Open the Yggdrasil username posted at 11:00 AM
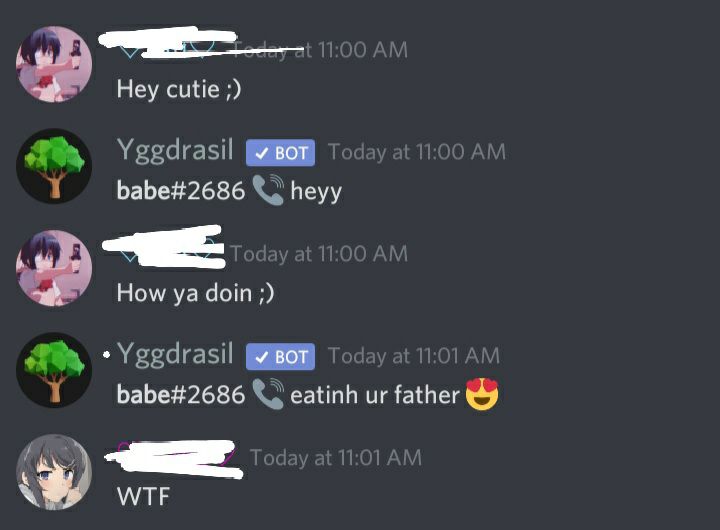The width and height of the screenshot is (720, 530). (x=175, y=151)
